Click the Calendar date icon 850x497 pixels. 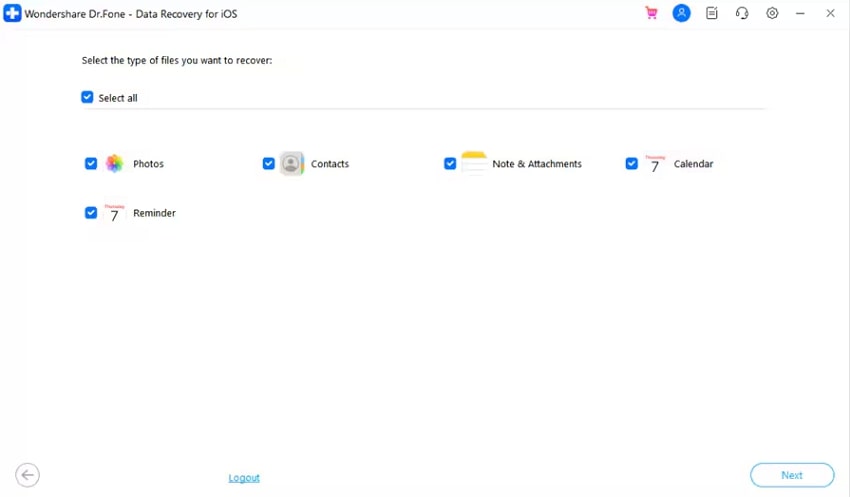(x=655, y=163)
